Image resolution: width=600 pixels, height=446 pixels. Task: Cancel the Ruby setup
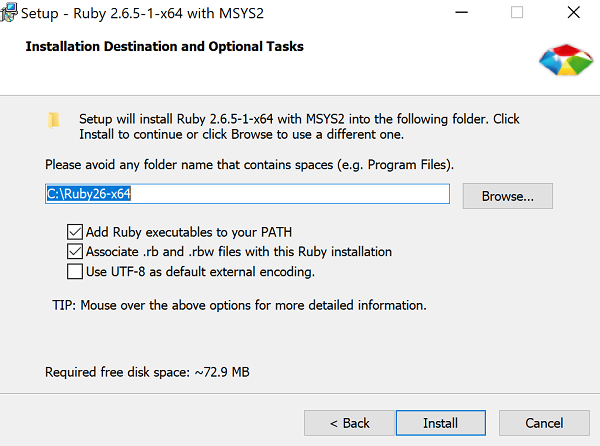544,423
